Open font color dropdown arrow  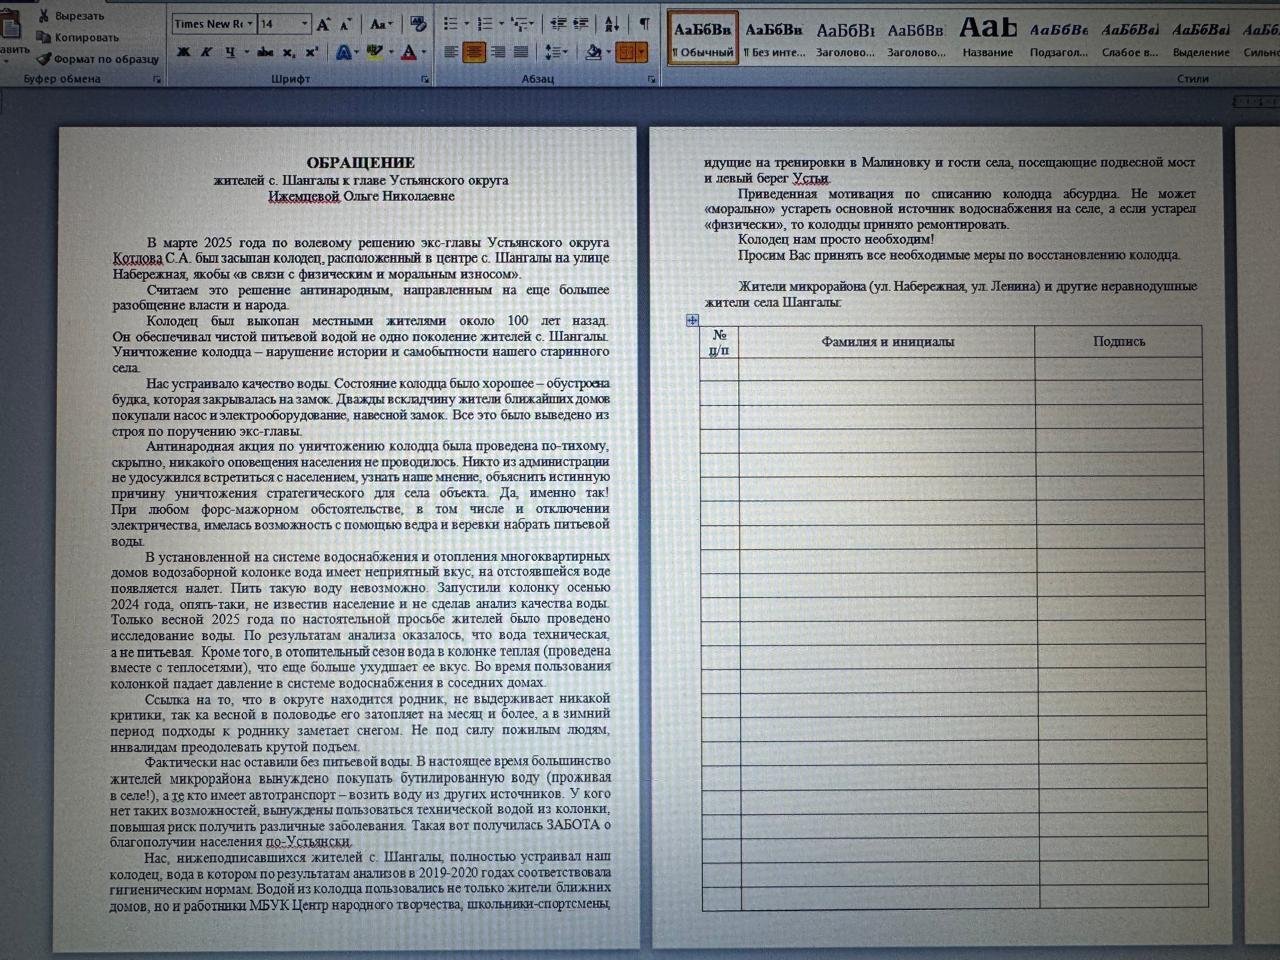[424, 52]
